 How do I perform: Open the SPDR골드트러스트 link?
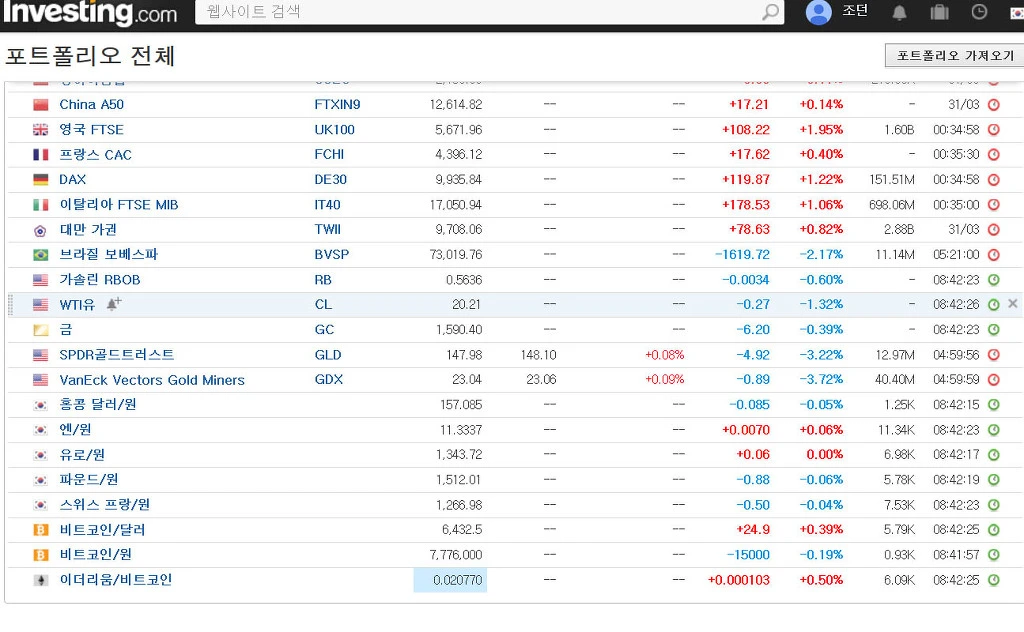click(x=117, y=355)
